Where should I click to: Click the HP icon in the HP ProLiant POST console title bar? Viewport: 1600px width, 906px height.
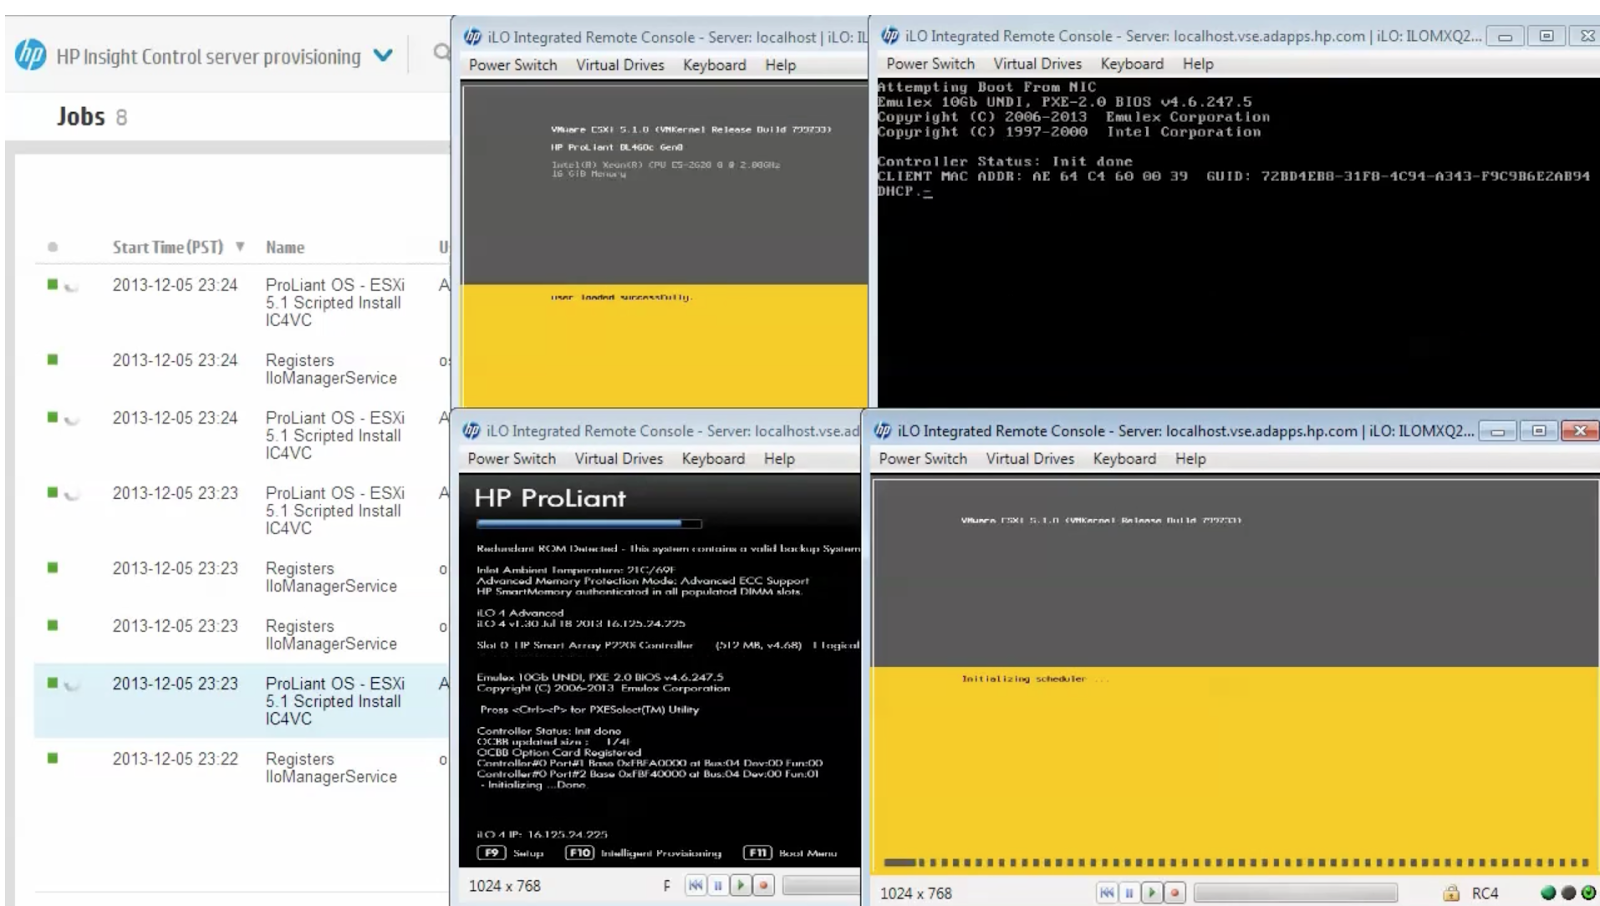472,431
